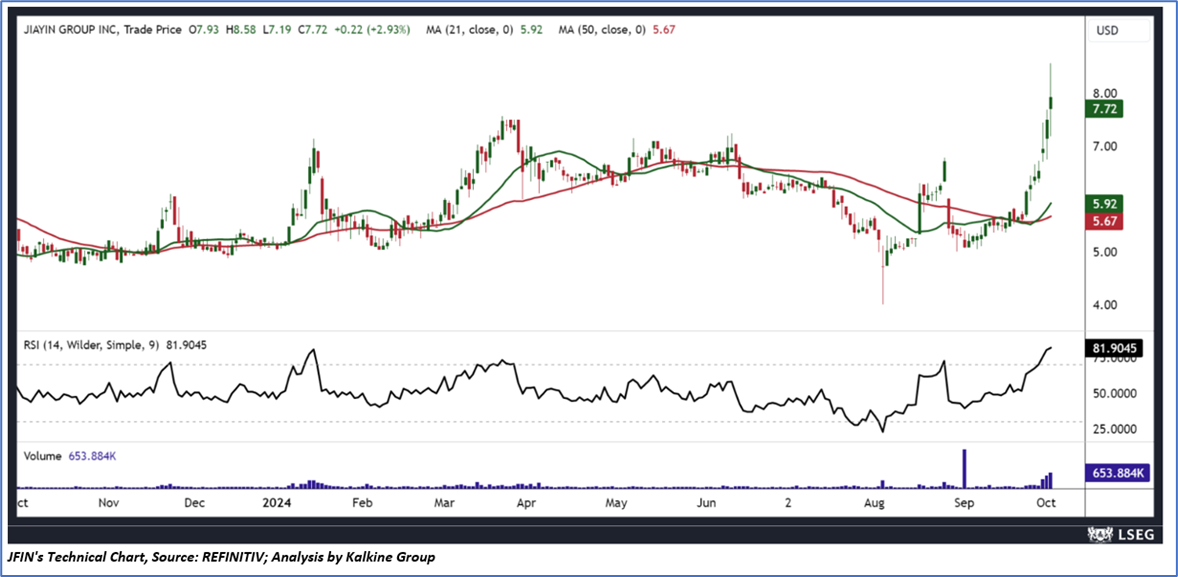Click the Sep label on time axis
Image resolution: width=1178 pixels, height=577 pixels.
[964, 501]
